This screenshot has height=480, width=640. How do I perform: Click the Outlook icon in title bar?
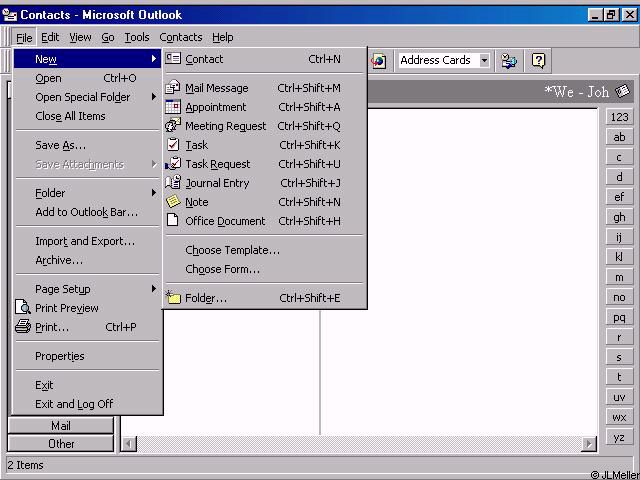(9, 15)
